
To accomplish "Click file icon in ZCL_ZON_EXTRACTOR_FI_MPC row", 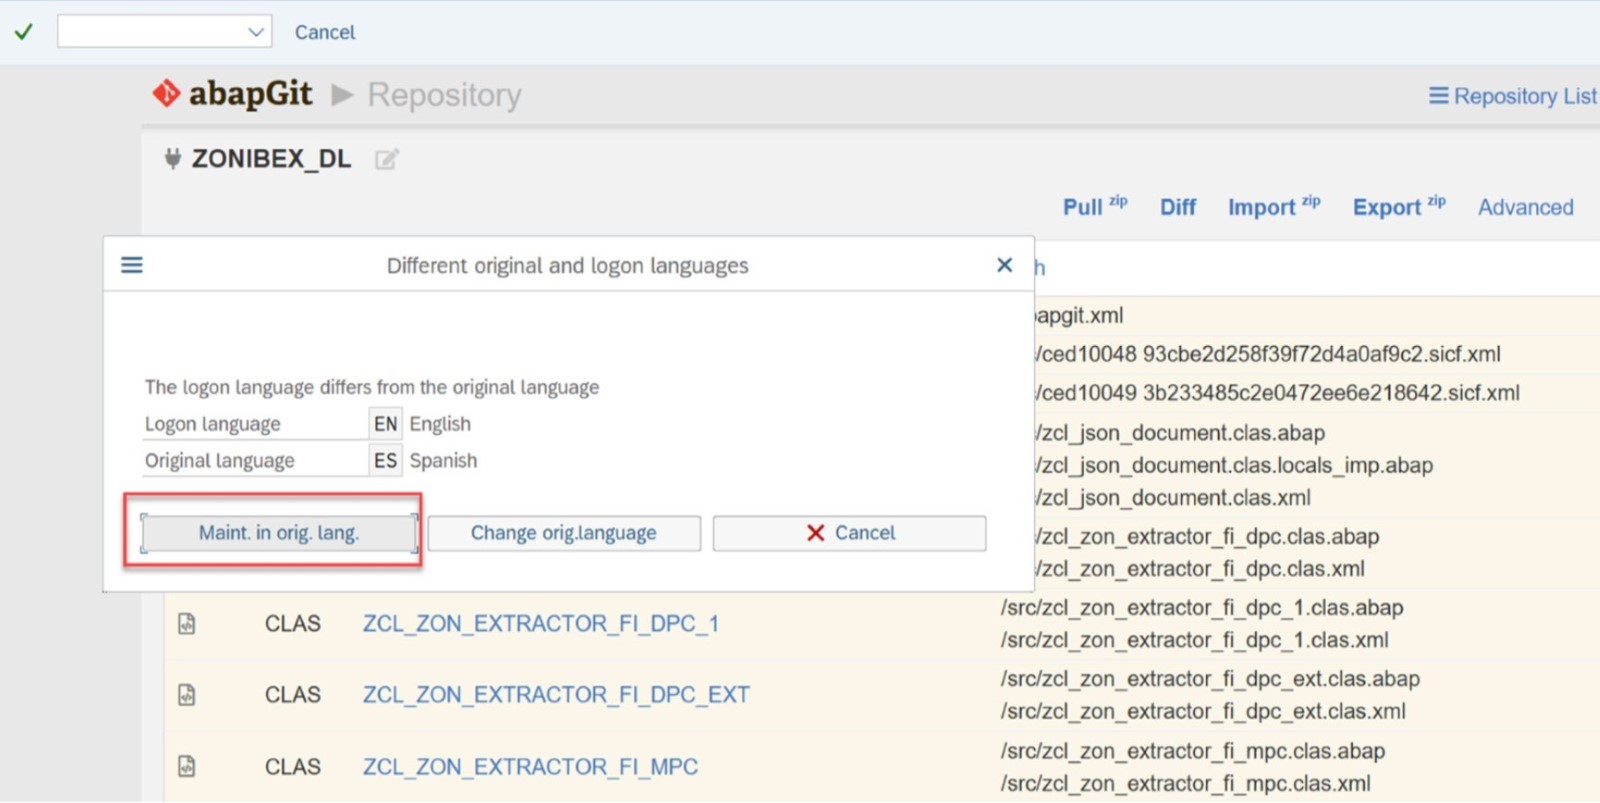I will click(187, 767).
